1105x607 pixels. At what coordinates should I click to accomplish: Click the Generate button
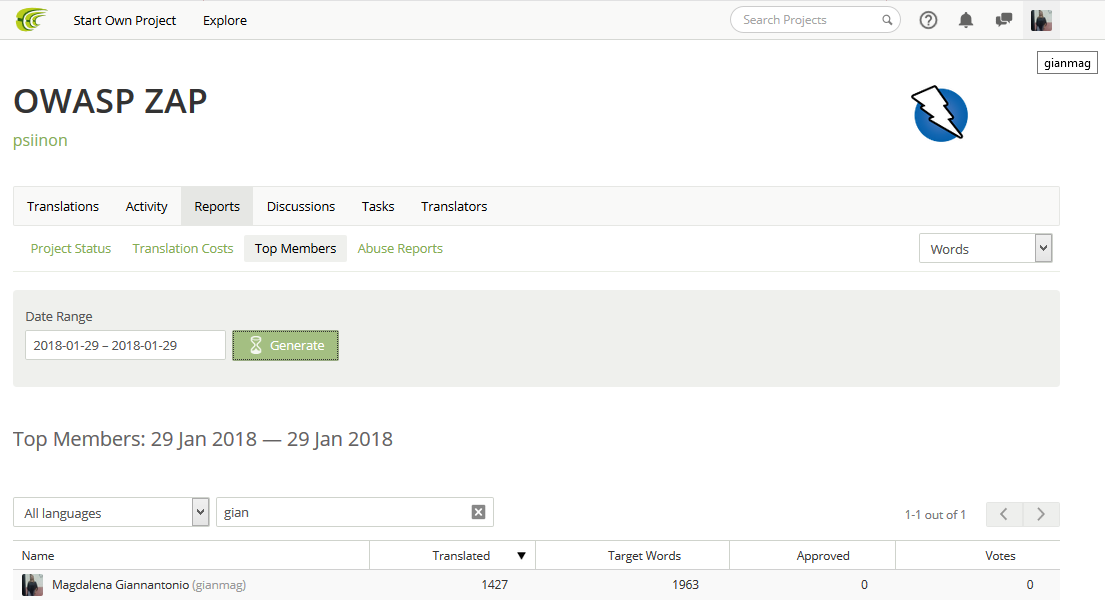[x=285, y=345]
